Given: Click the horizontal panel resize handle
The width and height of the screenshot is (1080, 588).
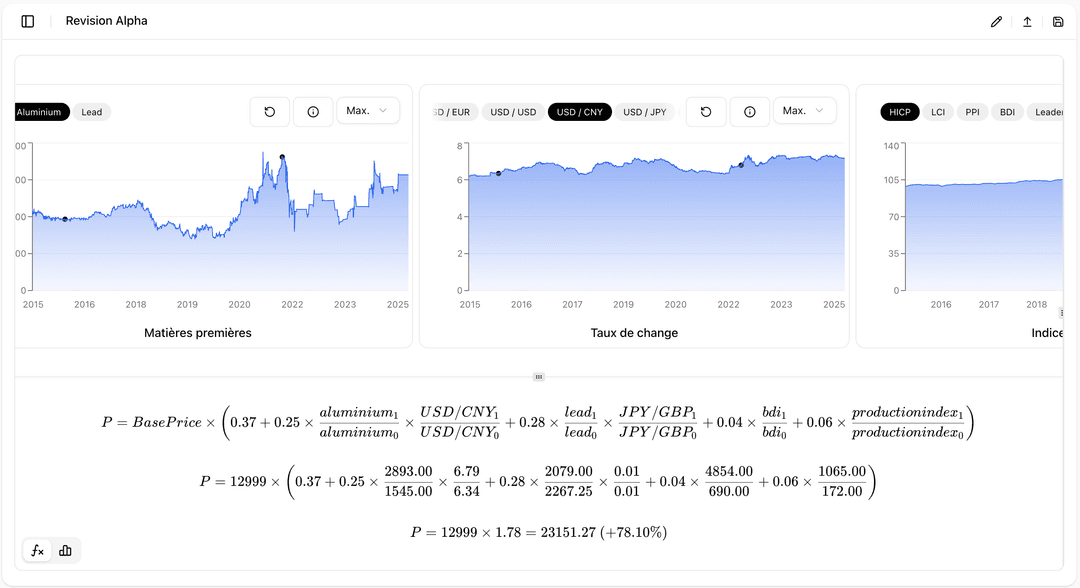Looking at the screenshot, I should [x=539, y=377].
